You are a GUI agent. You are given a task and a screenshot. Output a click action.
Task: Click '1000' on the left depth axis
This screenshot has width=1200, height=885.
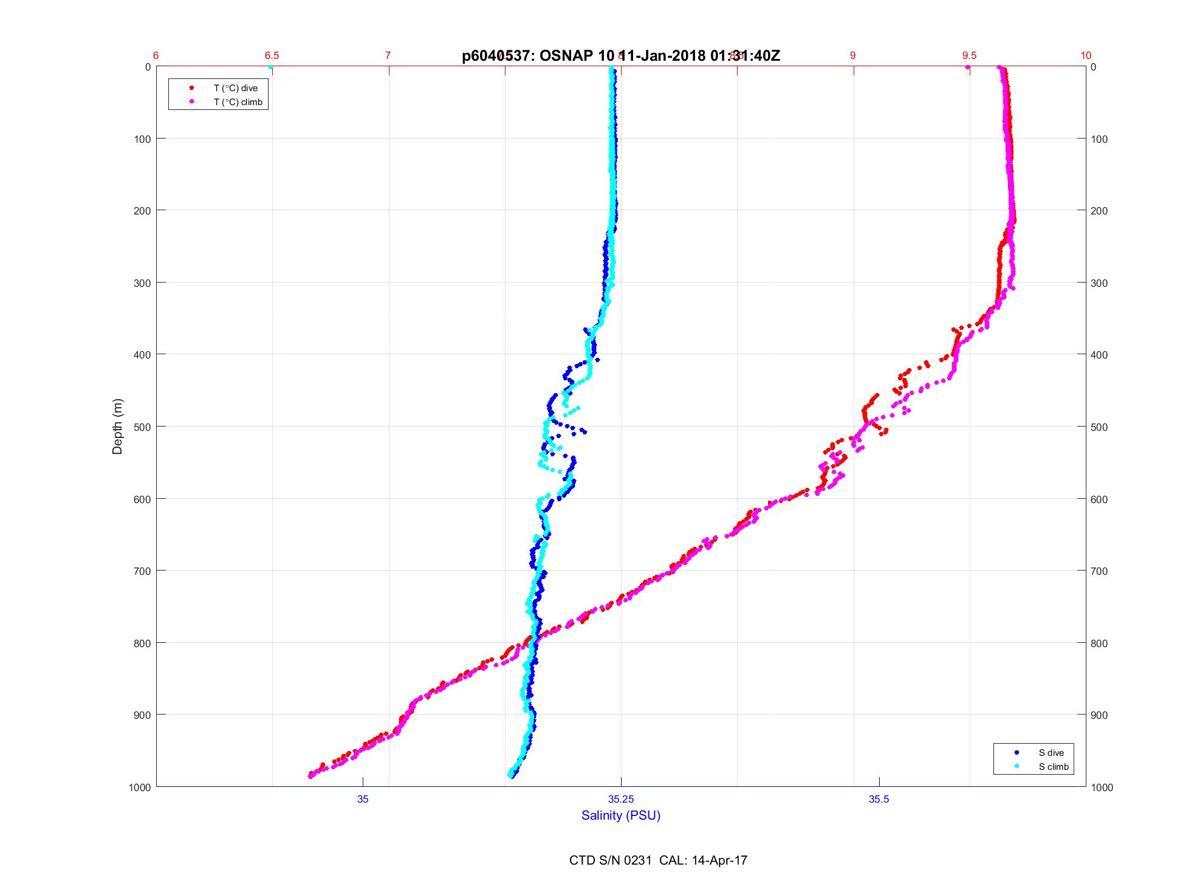[139, 787]
